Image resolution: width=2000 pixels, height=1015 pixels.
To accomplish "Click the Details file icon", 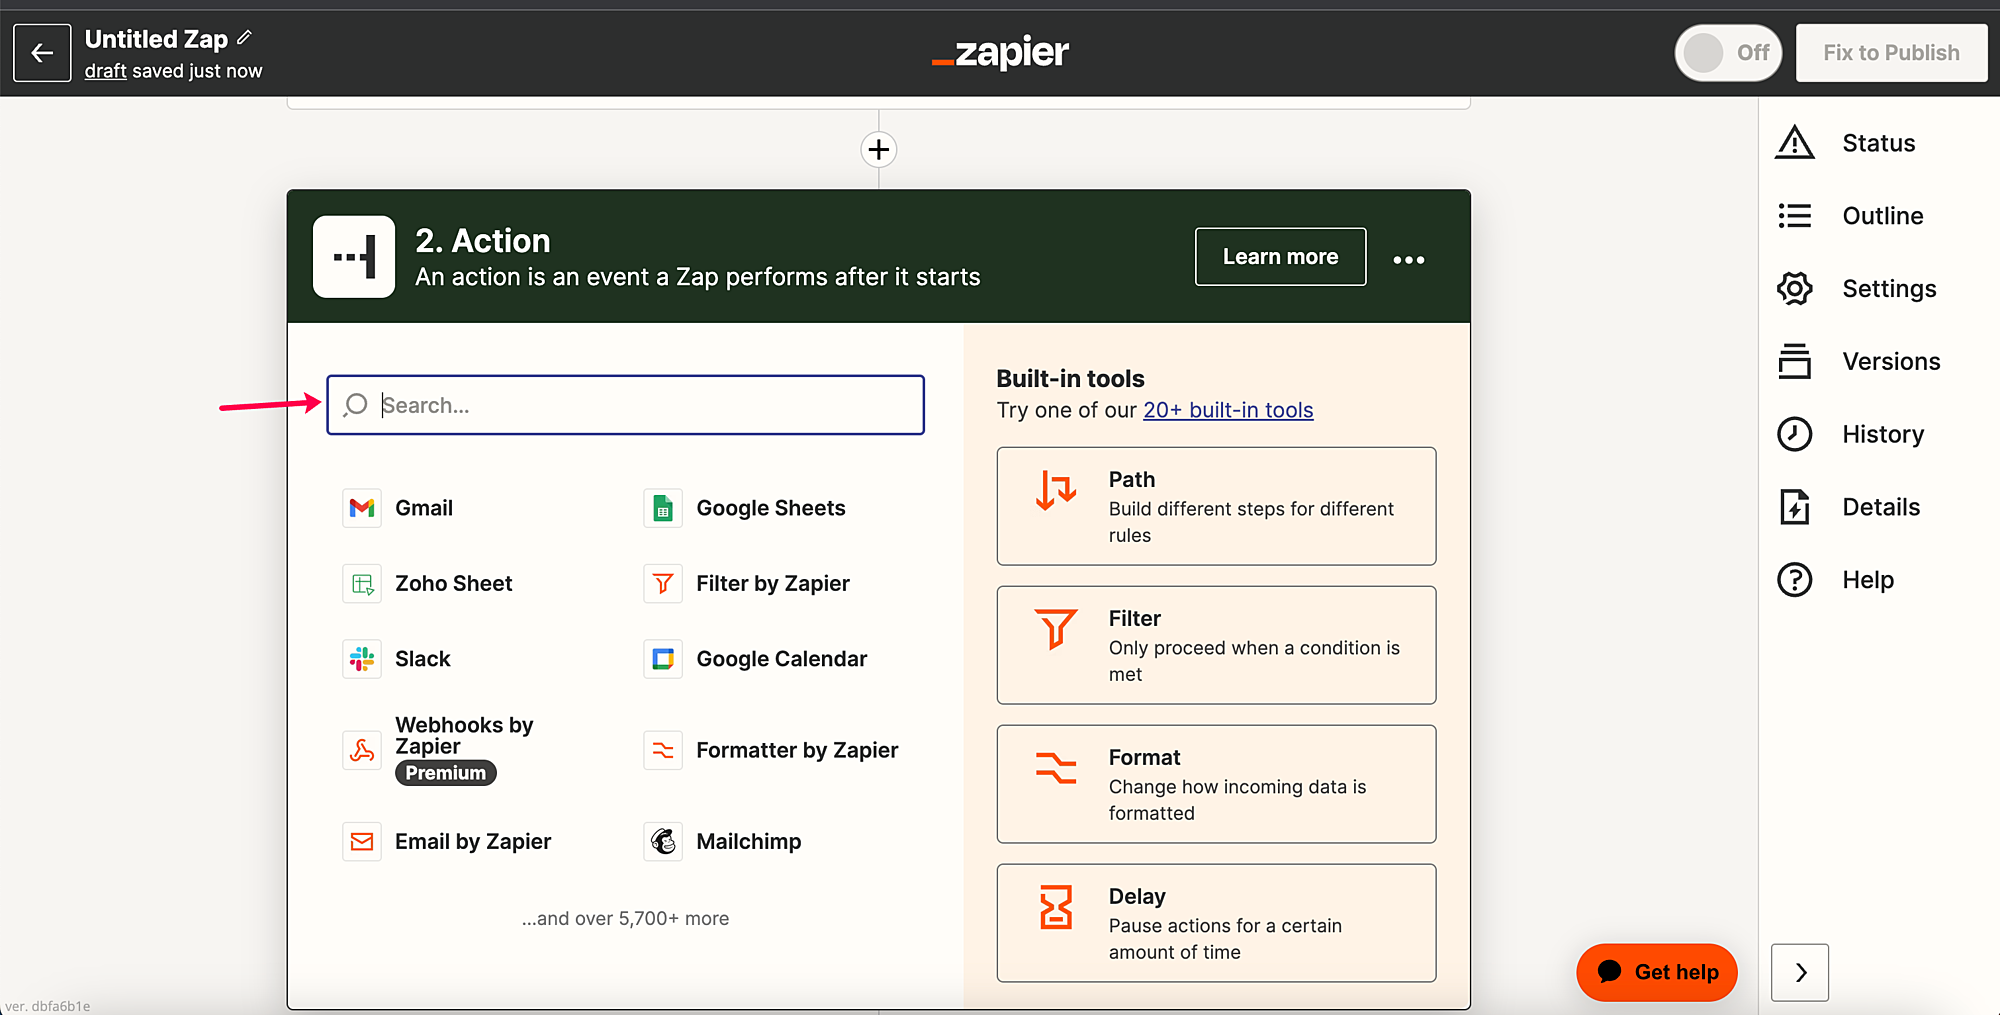I will coord(1795,508).
